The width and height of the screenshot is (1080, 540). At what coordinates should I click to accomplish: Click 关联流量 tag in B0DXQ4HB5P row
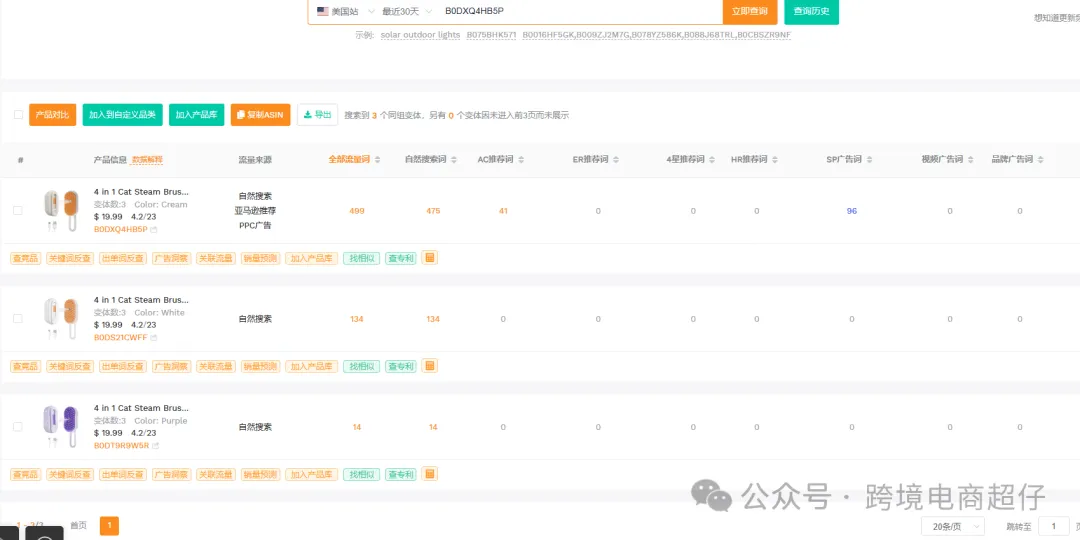[x=216, y=258]
